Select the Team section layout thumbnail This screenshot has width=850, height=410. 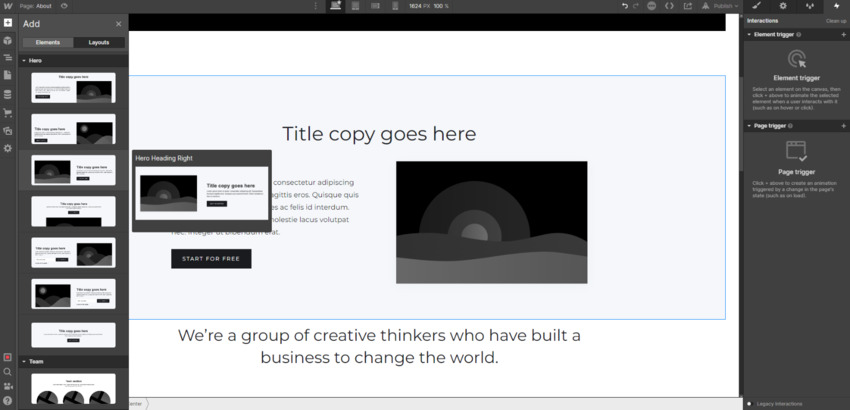point(73,388)
